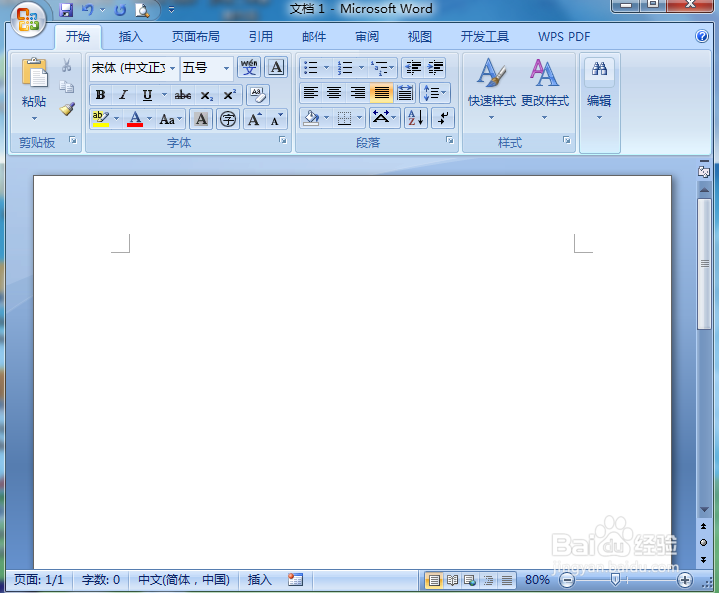Screen dimensions: 719x593
Task: Insert enclosed character (circled 字)
Action: coord(228,120)
